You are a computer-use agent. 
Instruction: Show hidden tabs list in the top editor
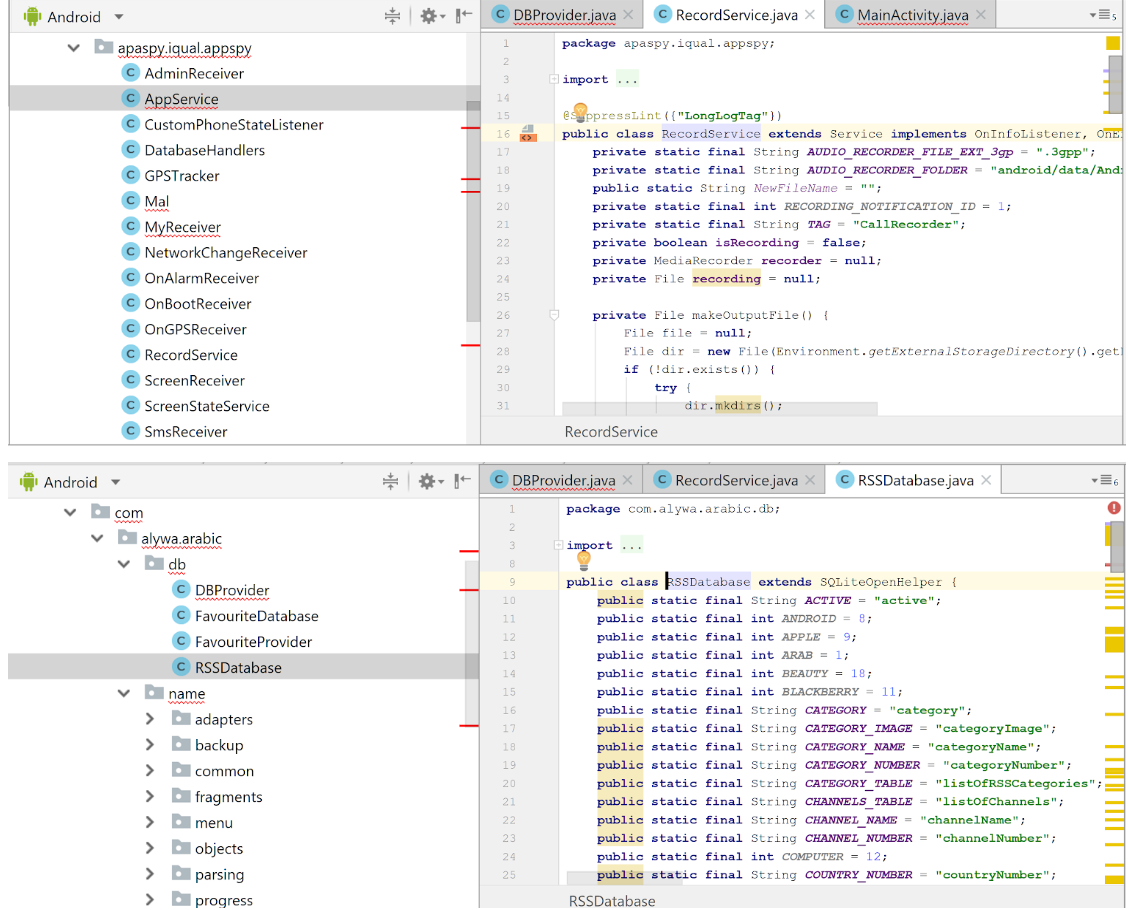coord(1104,15)
